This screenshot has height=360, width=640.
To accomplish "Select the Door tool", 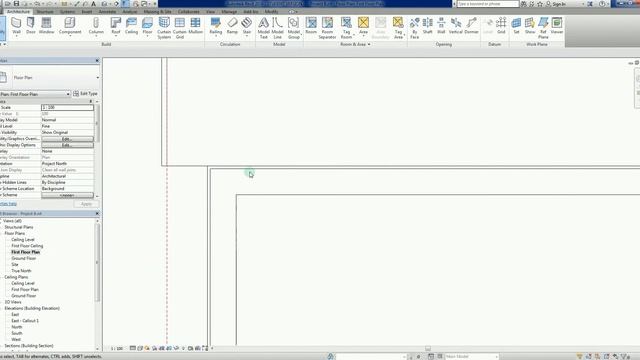I will pos(31,26).
